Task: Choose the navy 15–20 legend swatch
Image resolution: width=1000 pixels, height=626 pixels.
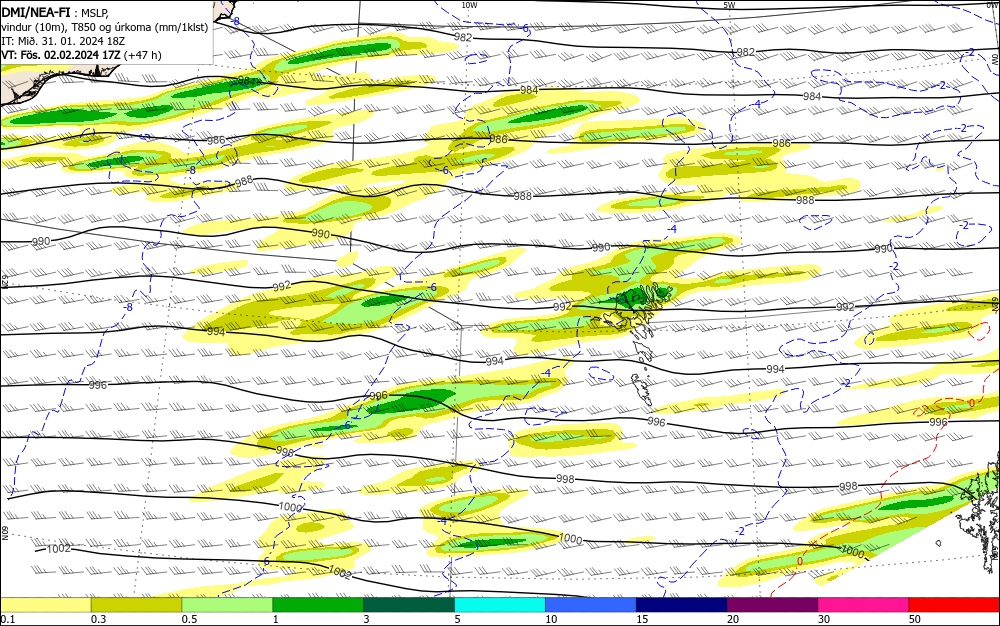Action: (x=682, y=605)
